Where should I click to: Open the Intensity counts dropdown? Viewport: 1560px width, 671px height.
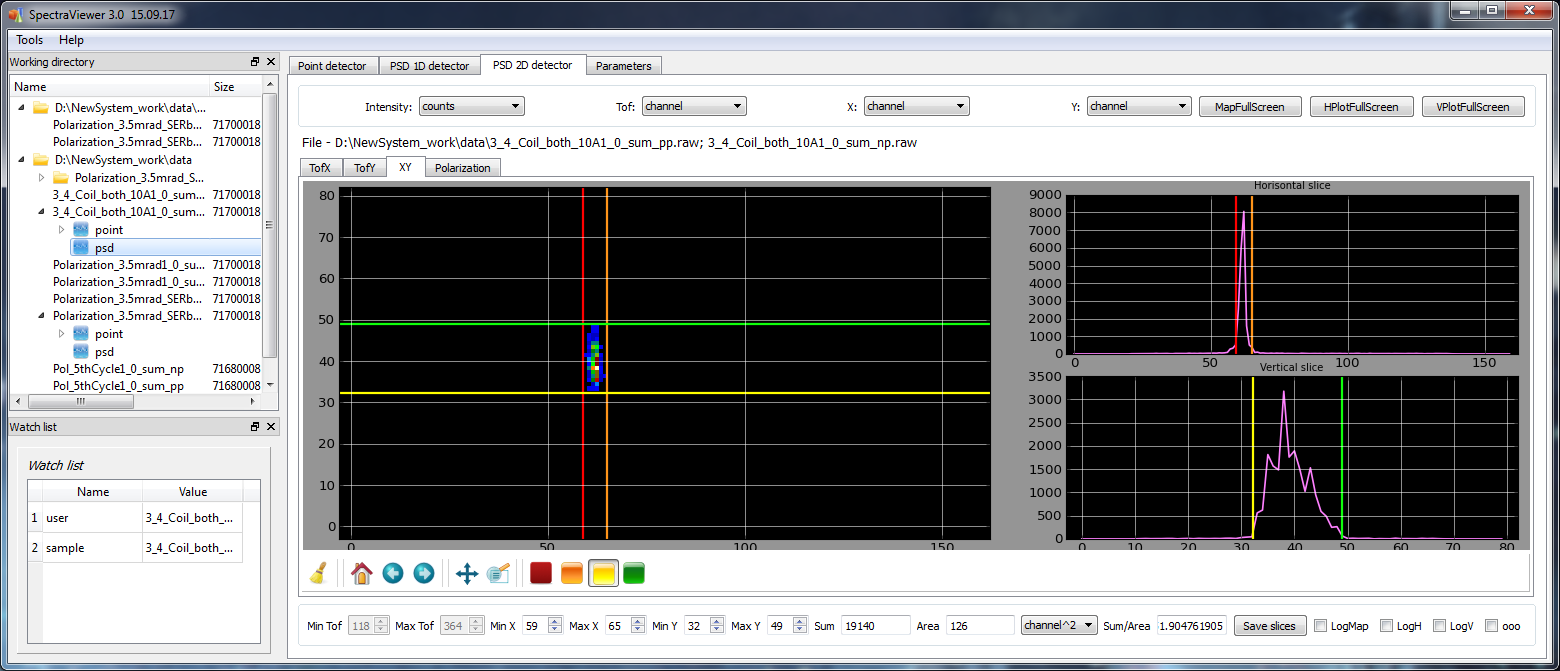coord(471,106)
